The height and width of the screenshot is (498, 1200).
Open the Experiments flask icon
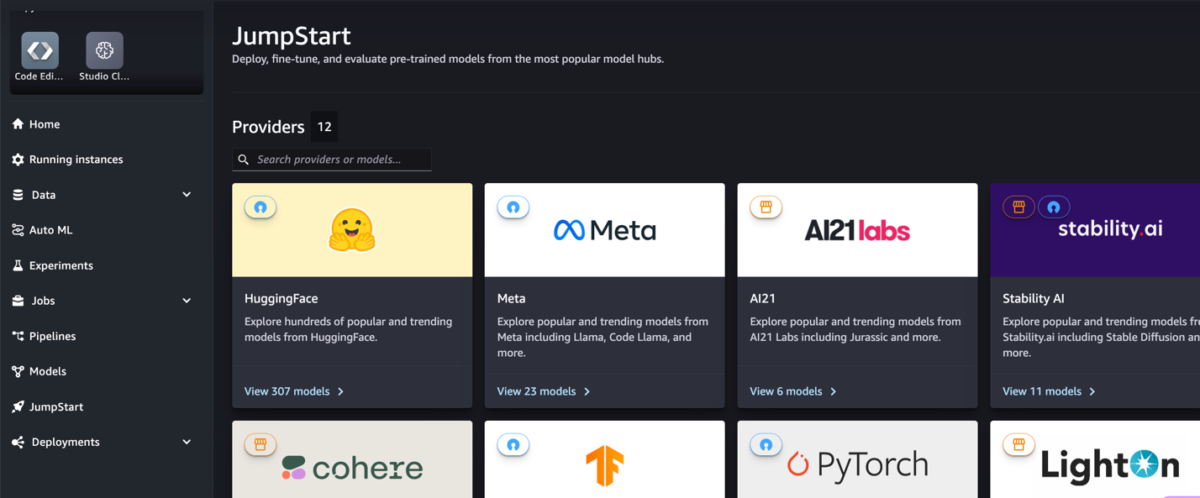[x=17, y=266]
